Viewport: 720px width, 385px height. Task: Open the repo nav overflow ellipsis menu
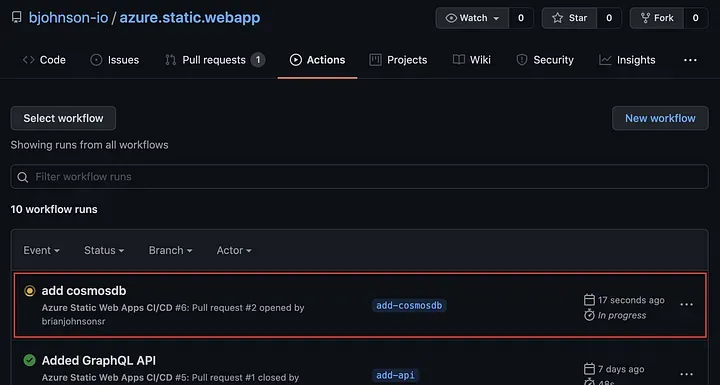pyautogui.click(x=690, y=60)
